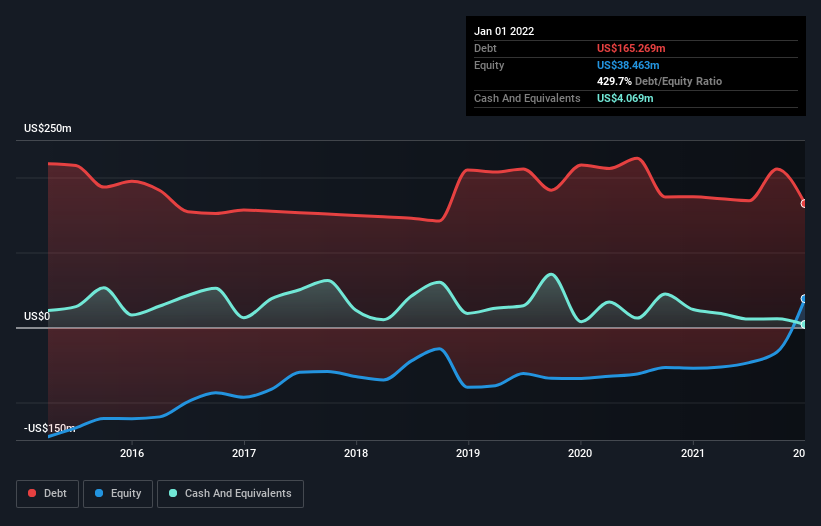Screen dimensions: 821x526
Task: Click the US$165.269m debt value
Action: [x=631, y=48]
